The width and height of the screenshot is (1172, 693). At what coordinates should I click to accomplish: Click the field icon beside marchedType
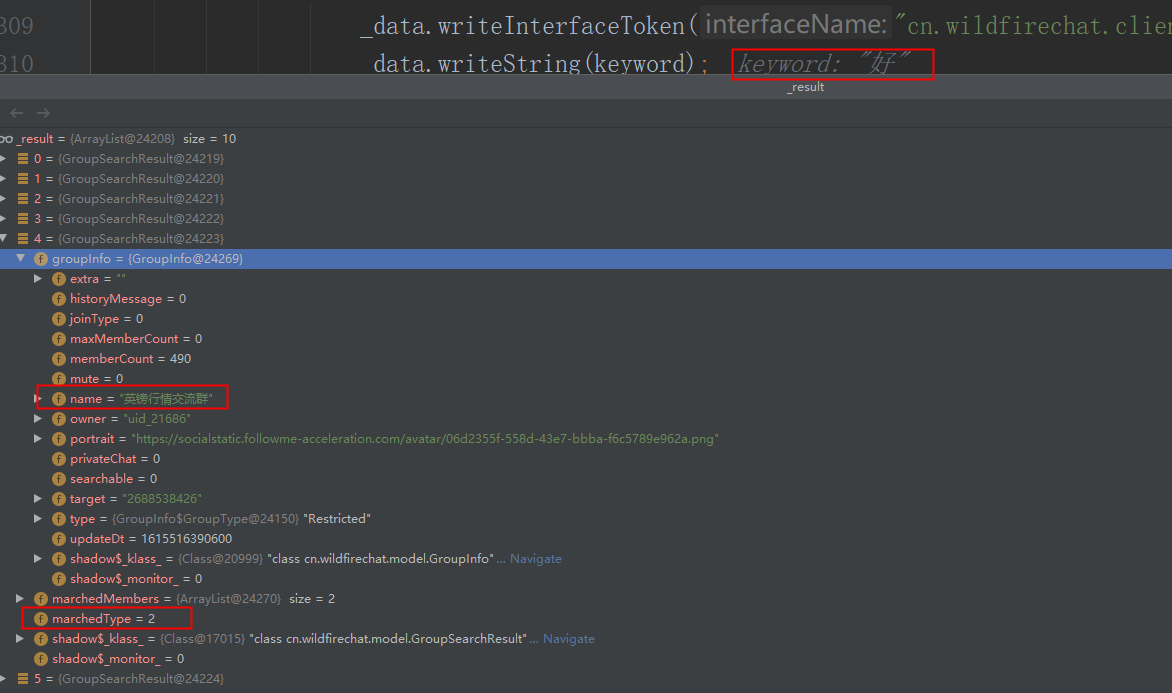pos(40,618)
